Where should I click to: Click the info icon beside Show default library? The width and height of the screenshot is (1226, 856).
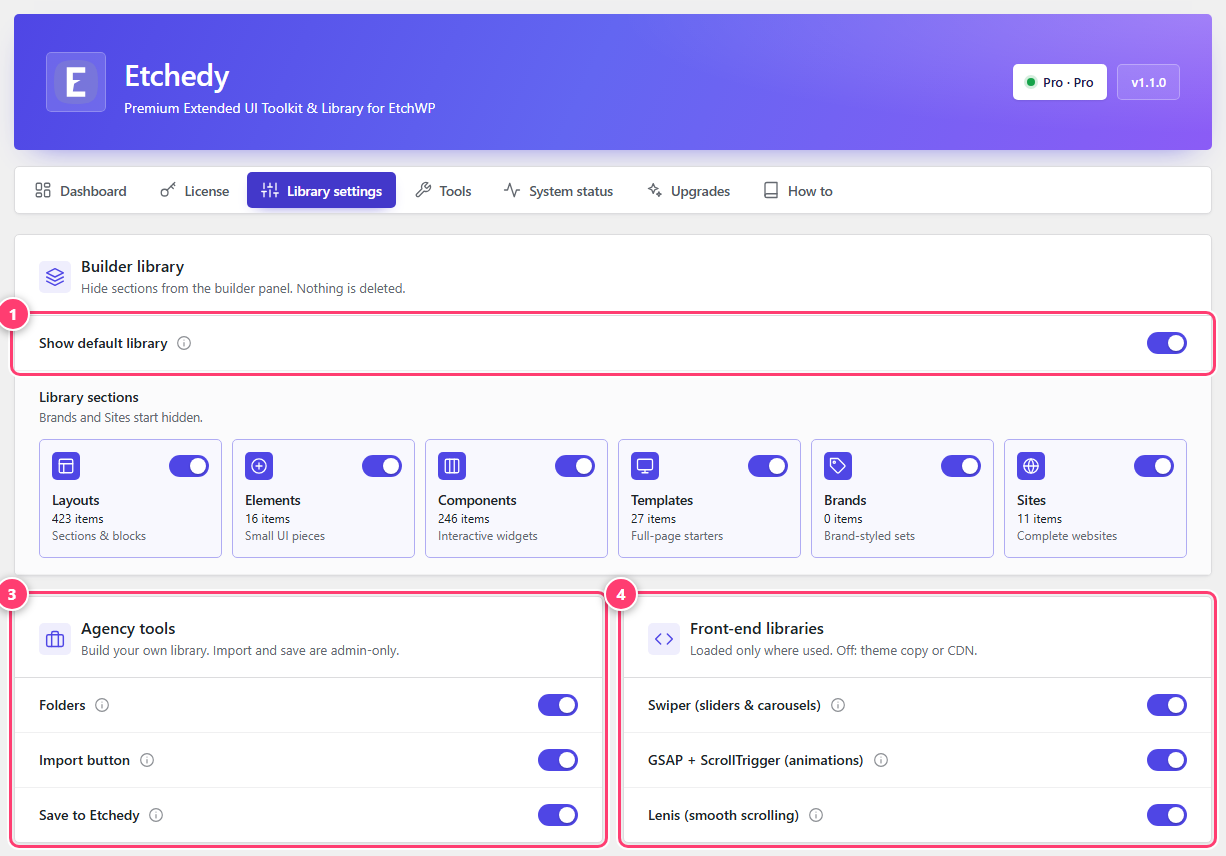184,343
